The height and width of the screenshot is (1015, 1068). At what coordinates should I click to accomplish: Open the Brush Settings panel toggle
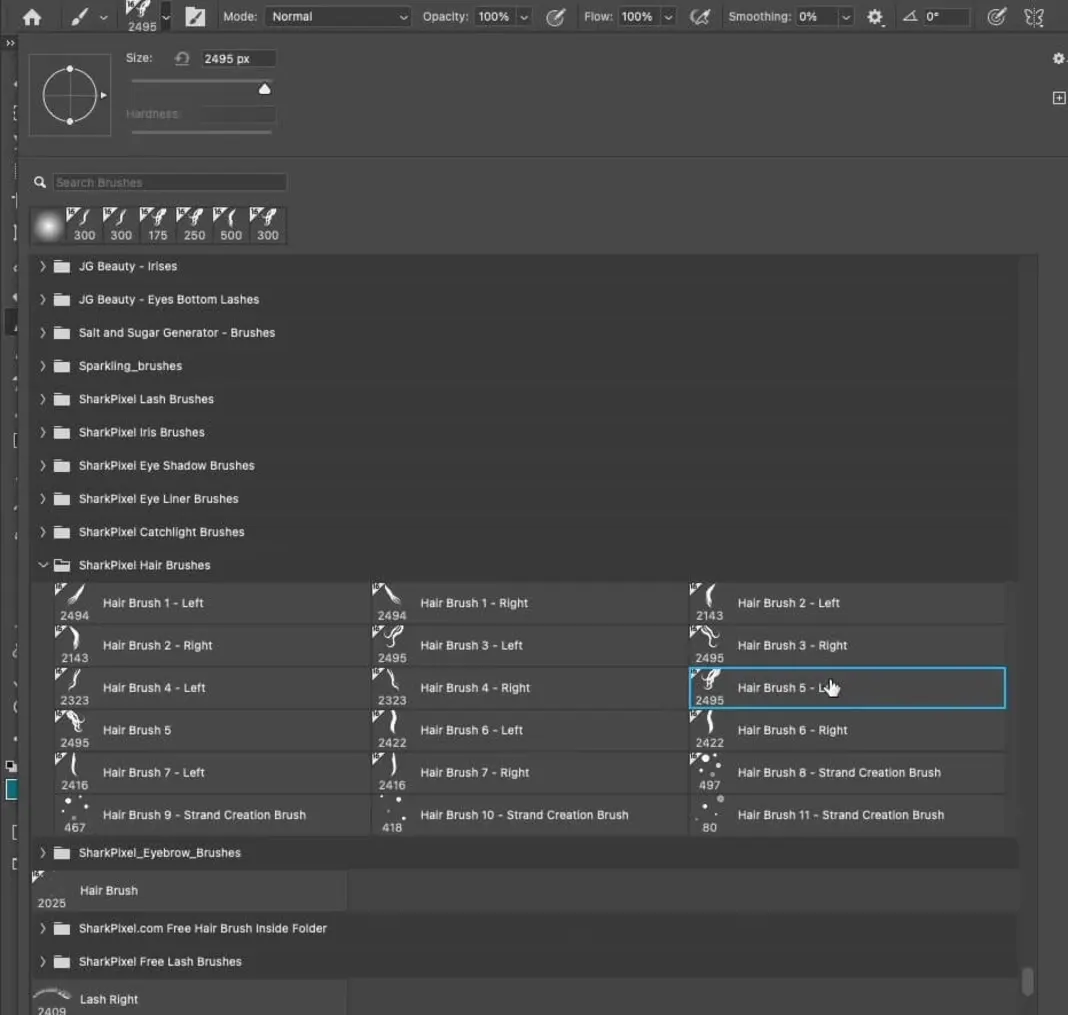point(195,16)
